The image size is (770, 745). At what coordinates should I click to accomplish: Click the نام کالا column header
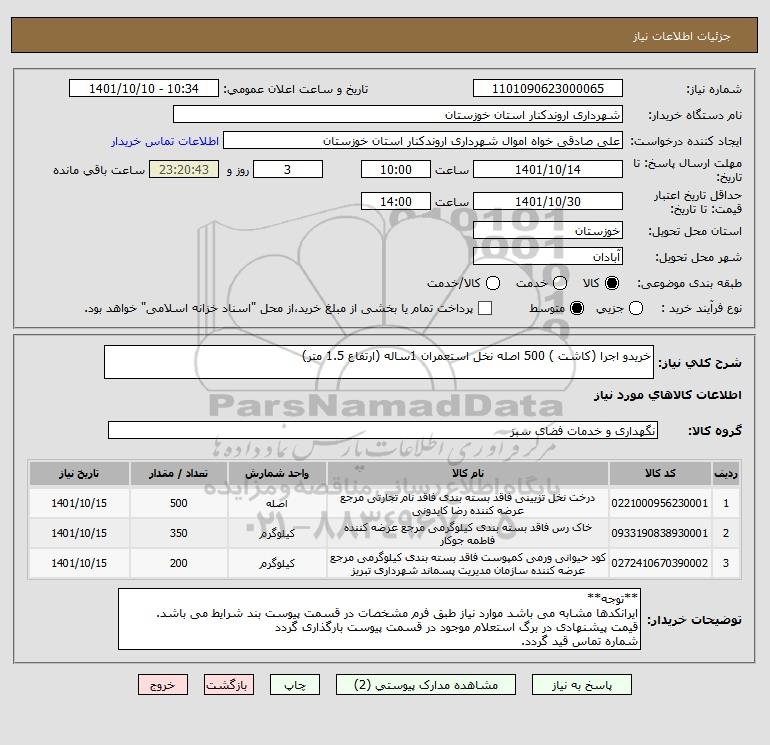pyautogui.click(x=468, y=473)
